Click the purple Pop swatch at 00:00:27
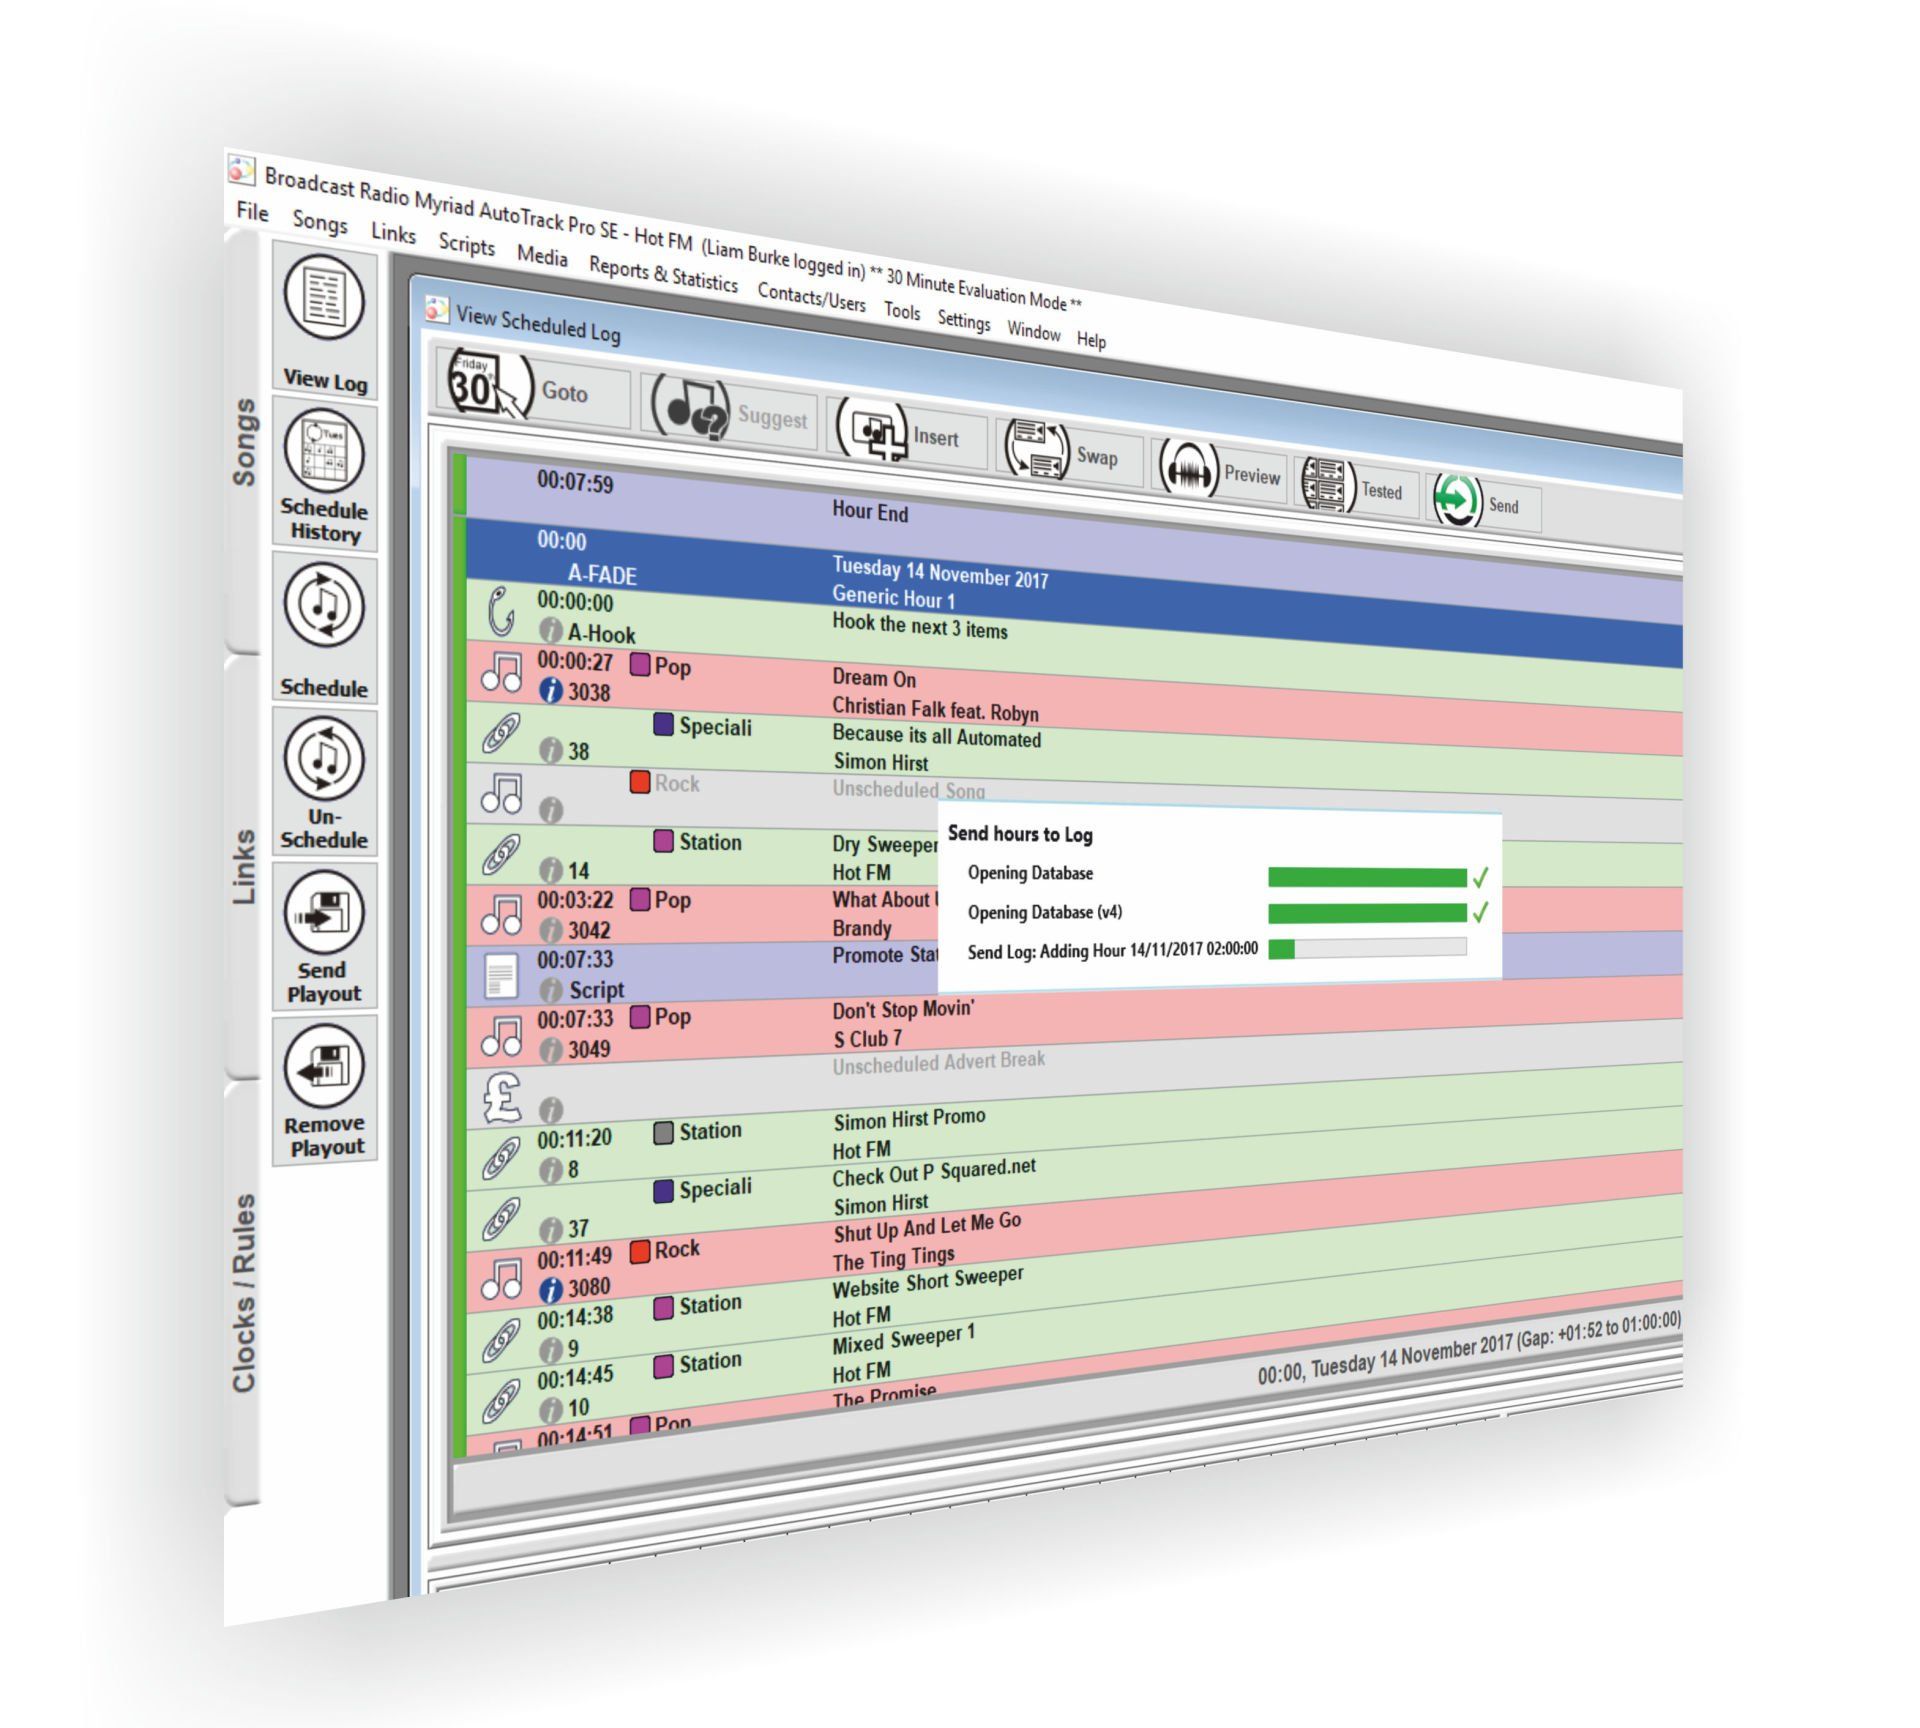Viewport: 1920px width, 1728px height. (x=640, y=664)
